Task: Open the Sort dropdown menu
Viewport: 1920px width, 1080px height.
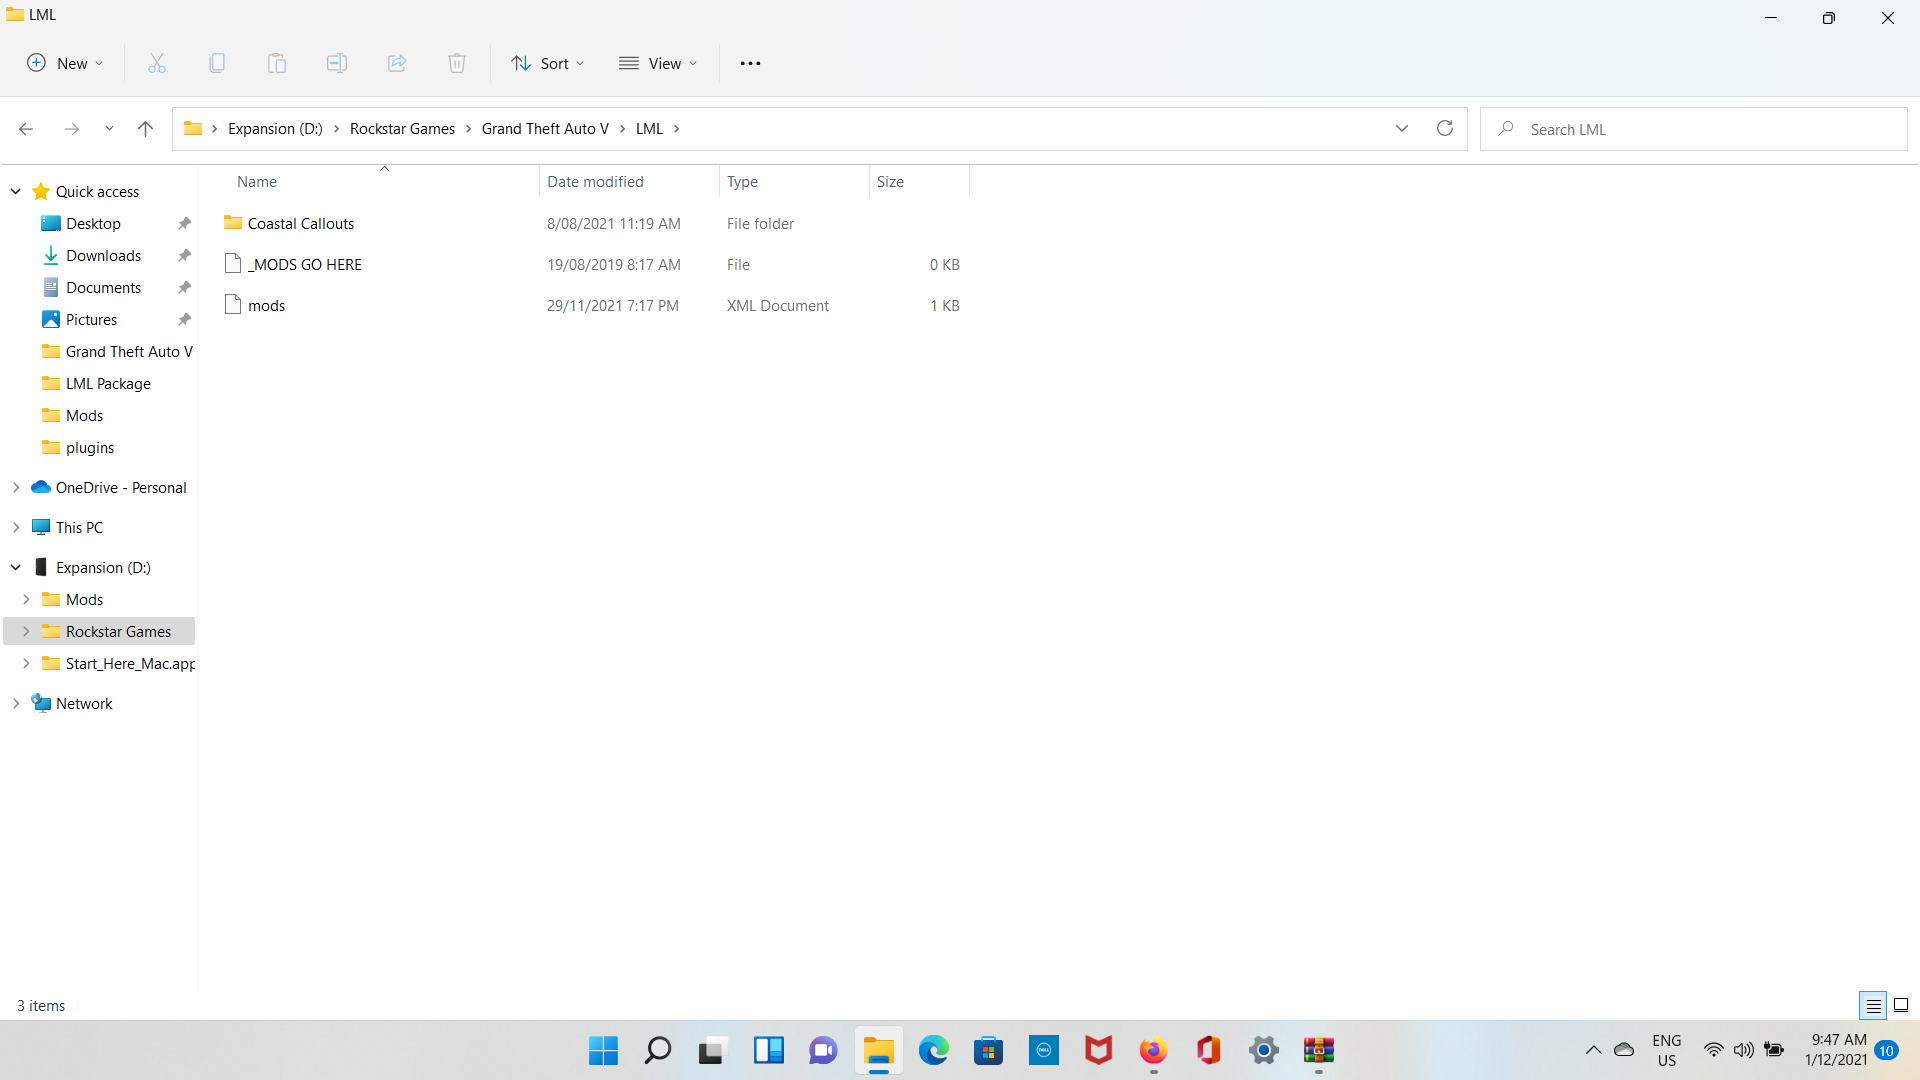Action: (x=547, y=63)
